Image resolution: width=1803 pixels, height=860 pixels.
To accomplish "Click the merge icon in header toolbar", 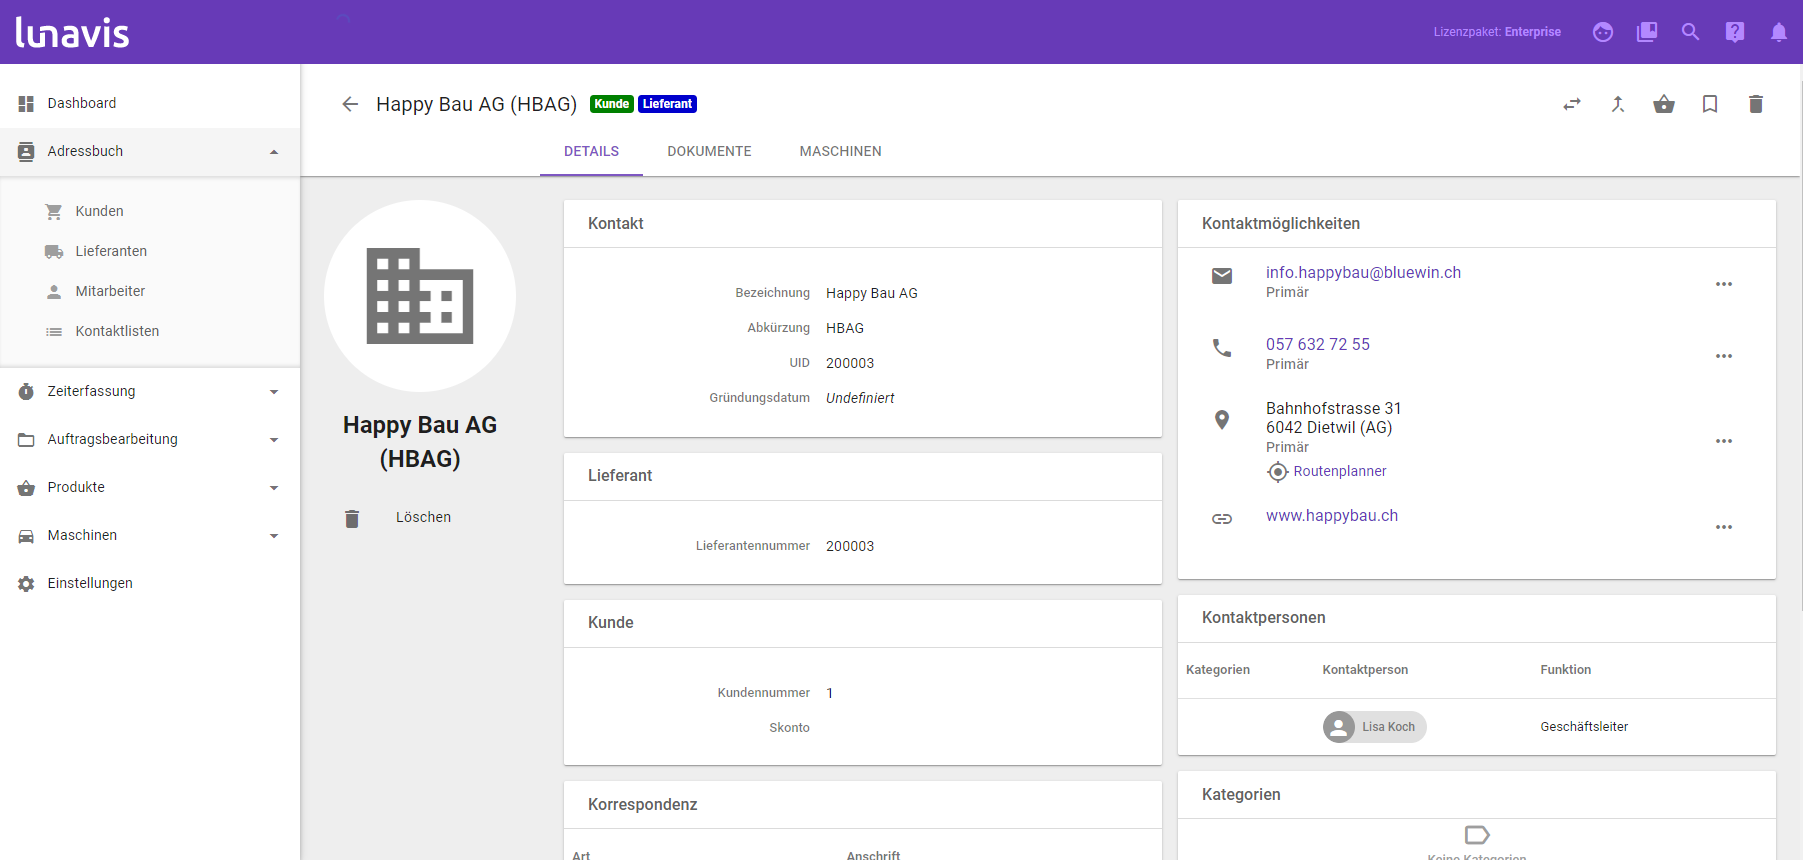I will click(1618, 104).
